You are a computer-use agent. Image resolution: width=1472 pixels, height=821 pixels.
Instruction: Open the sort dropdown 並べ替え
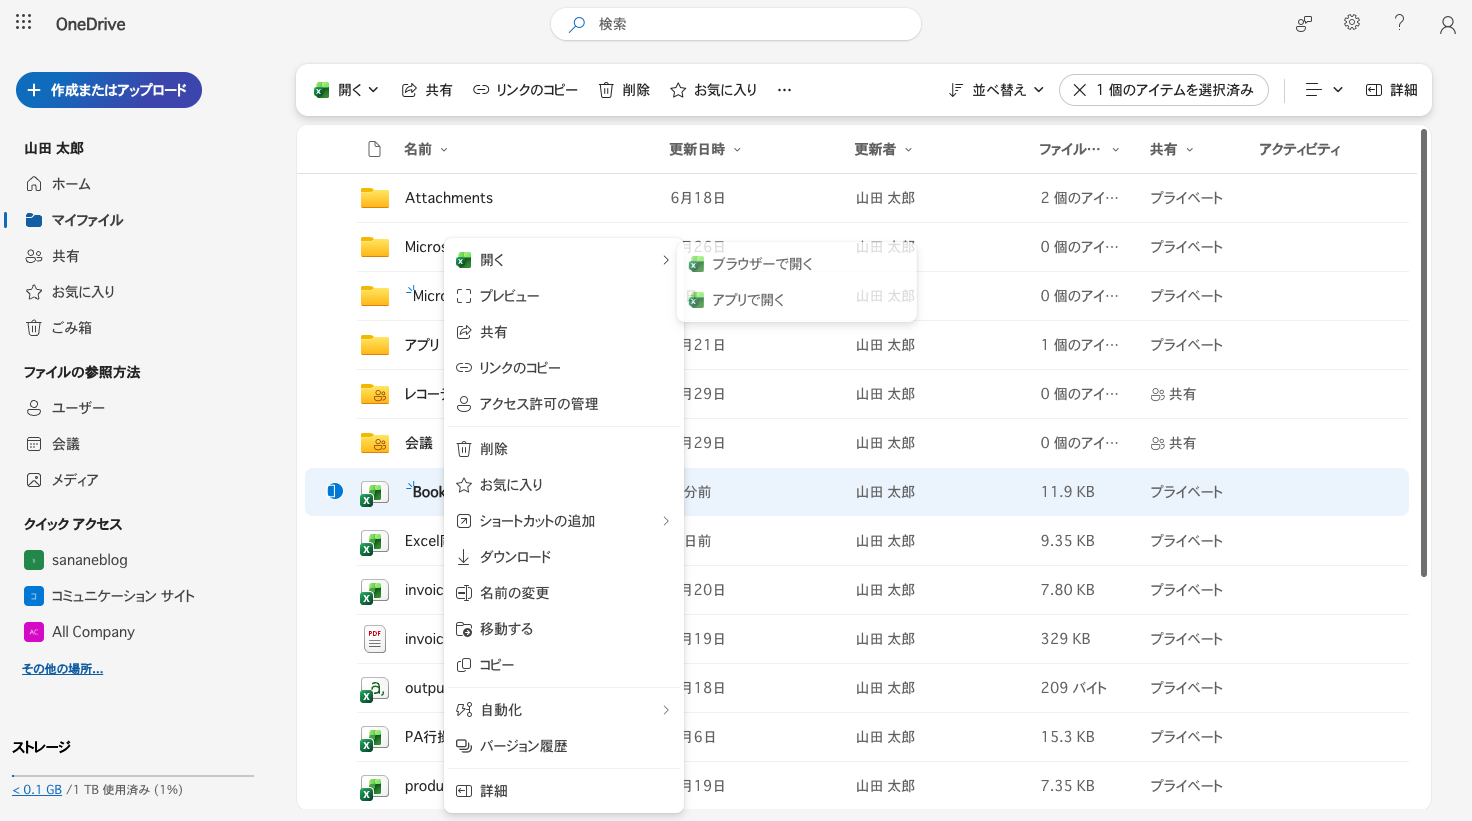pos(996,90)
